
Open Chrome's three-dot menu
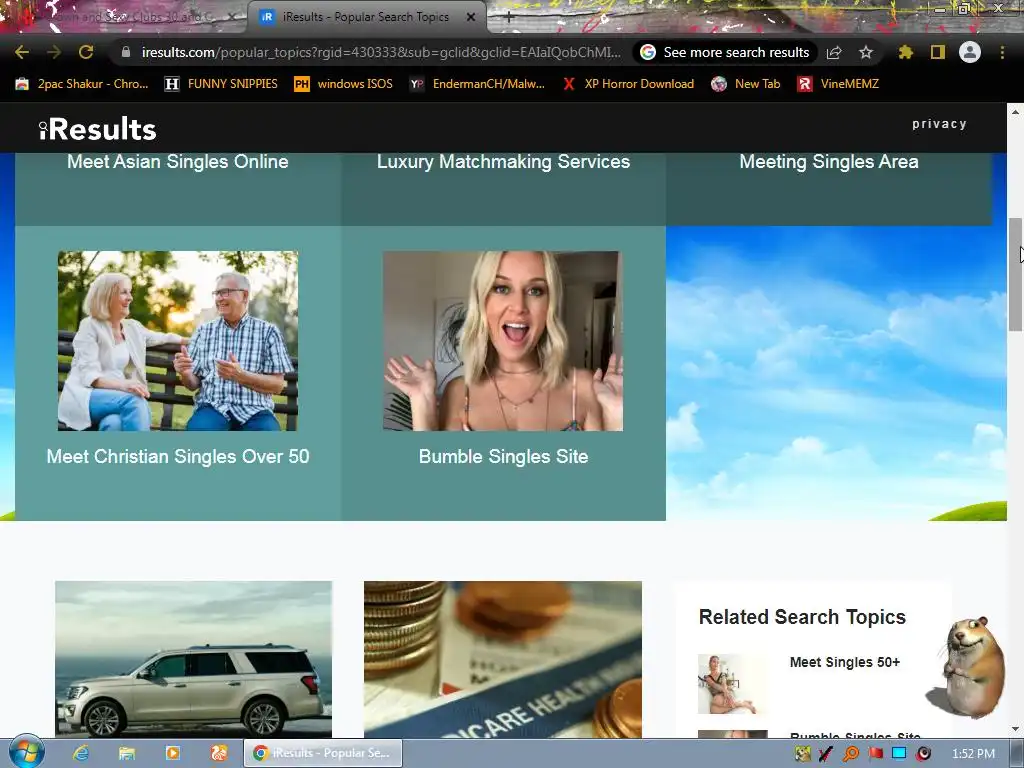pyautogui.click(x=1002, y=52)
